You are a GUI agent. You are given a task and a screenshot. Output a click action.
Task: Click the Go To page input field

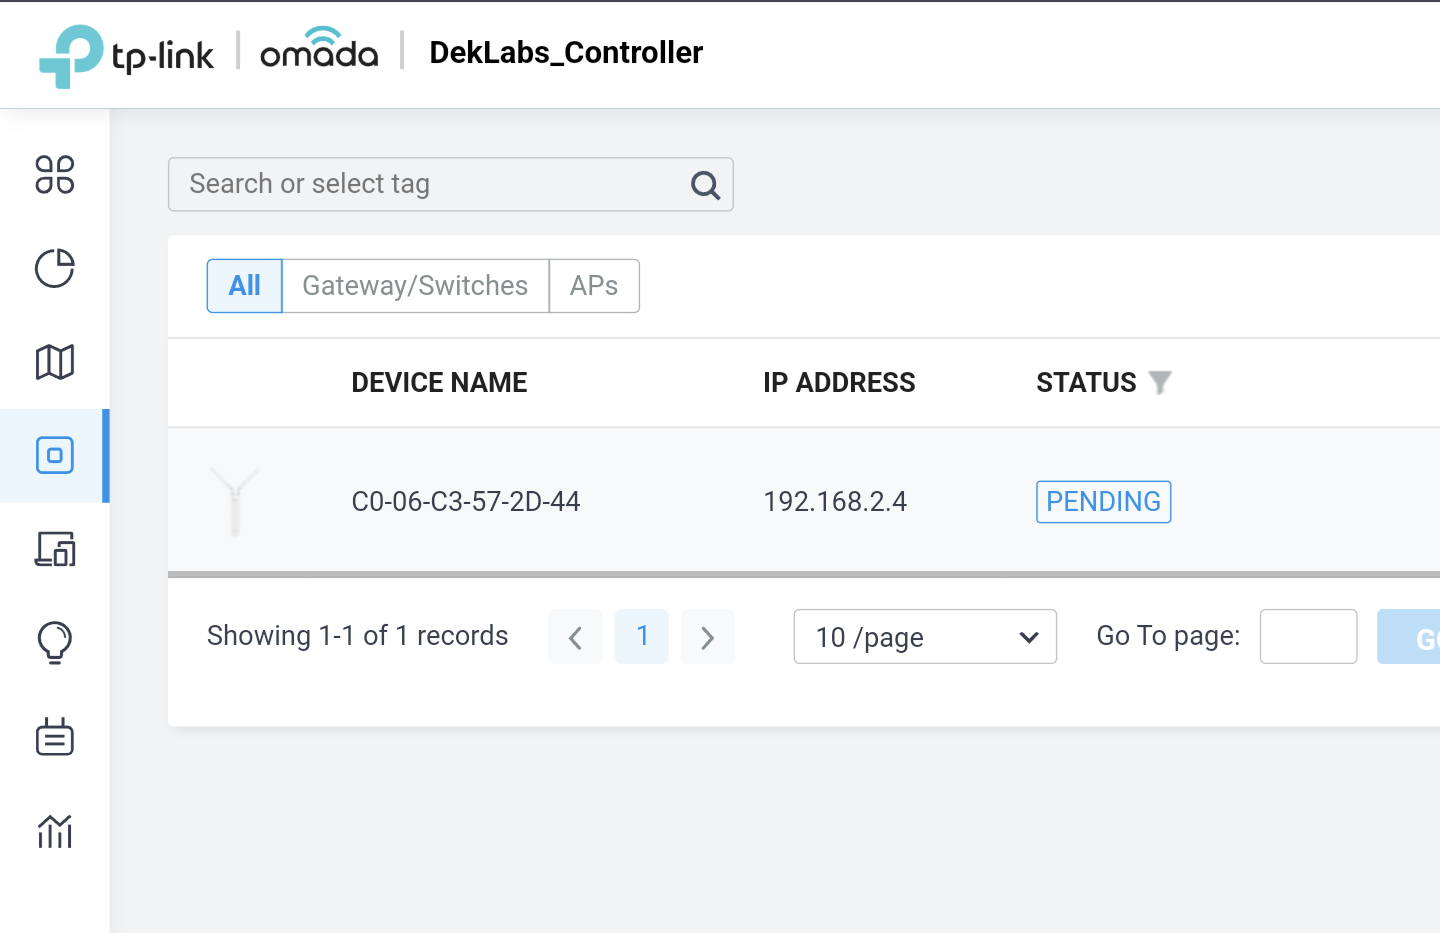[x=1308, y=637]
